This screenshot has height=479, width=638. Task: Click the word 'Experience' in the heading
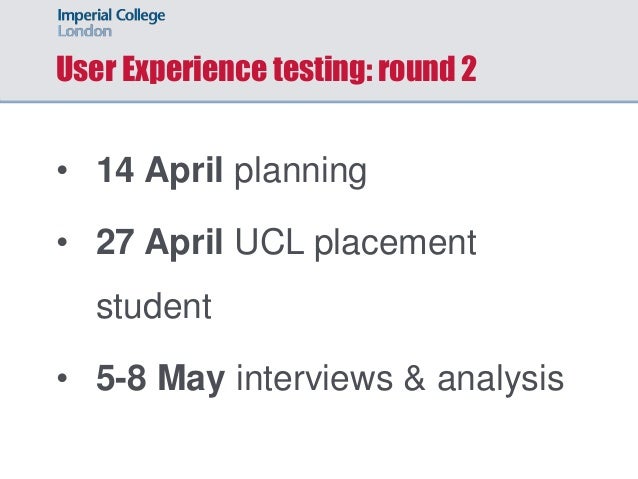(194, 70)
